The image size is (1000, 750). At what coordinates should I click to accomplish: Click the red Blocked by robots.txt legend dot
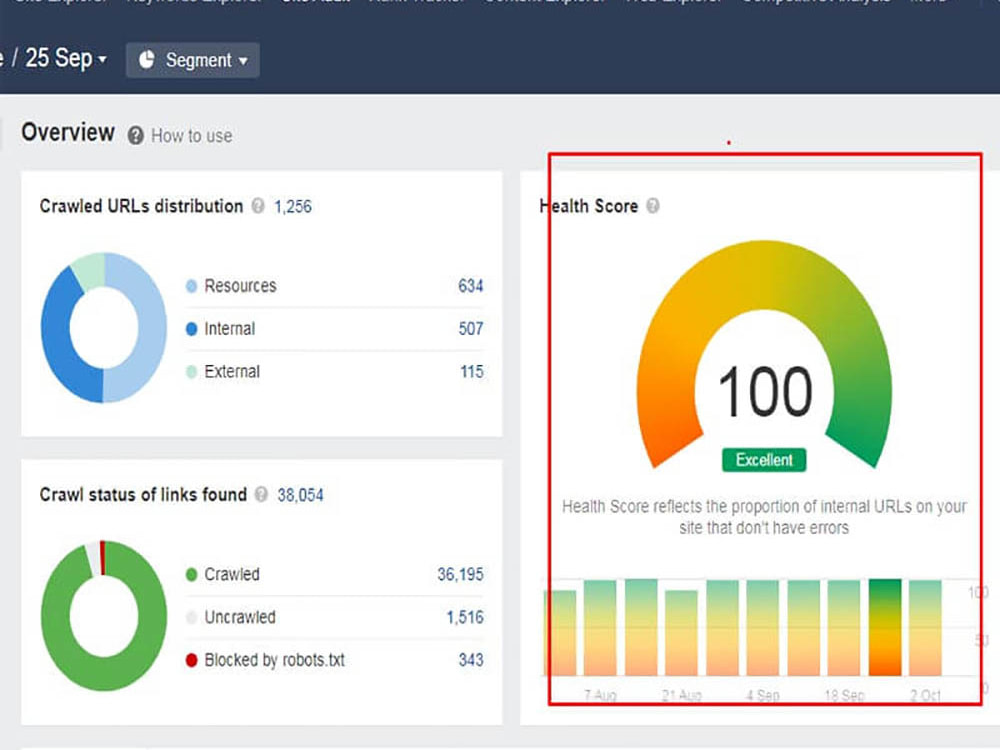[191, 660]
